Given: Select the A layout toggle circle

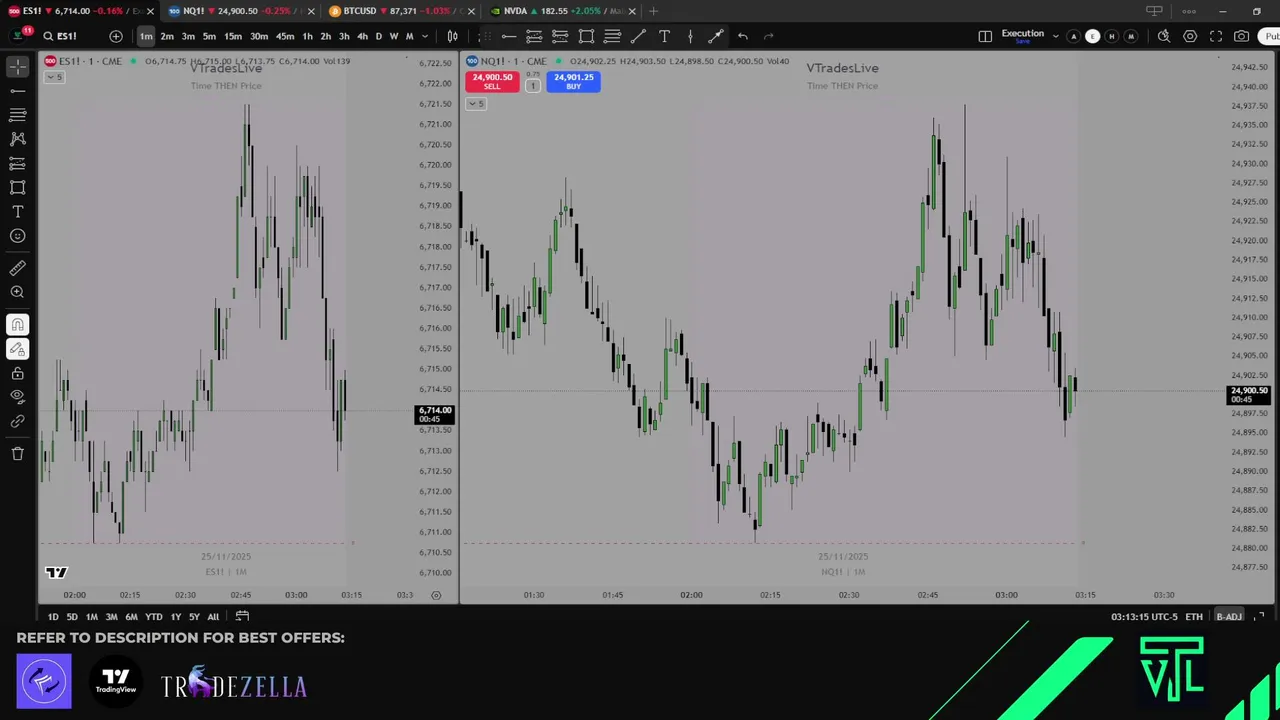Looking at the screenshot, I should (x=1074, y=36).
